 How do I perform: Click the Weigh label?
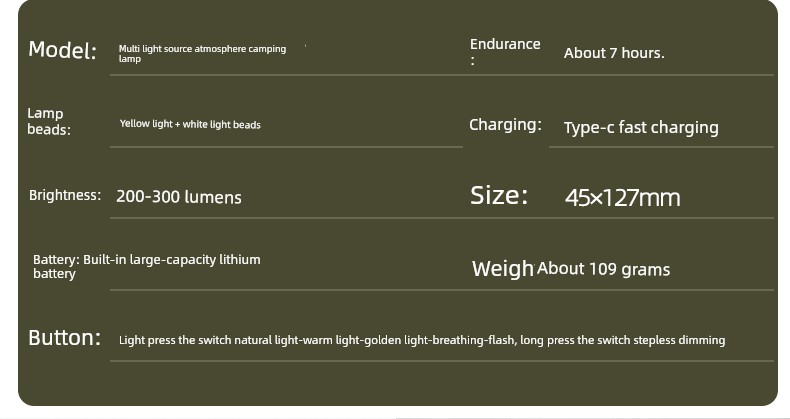point(503,269)
